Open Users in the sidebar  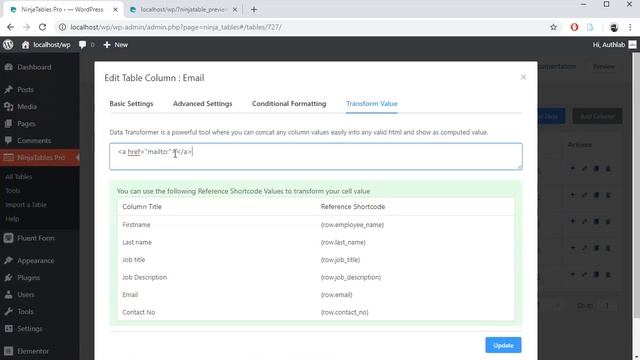pos(26,294)
